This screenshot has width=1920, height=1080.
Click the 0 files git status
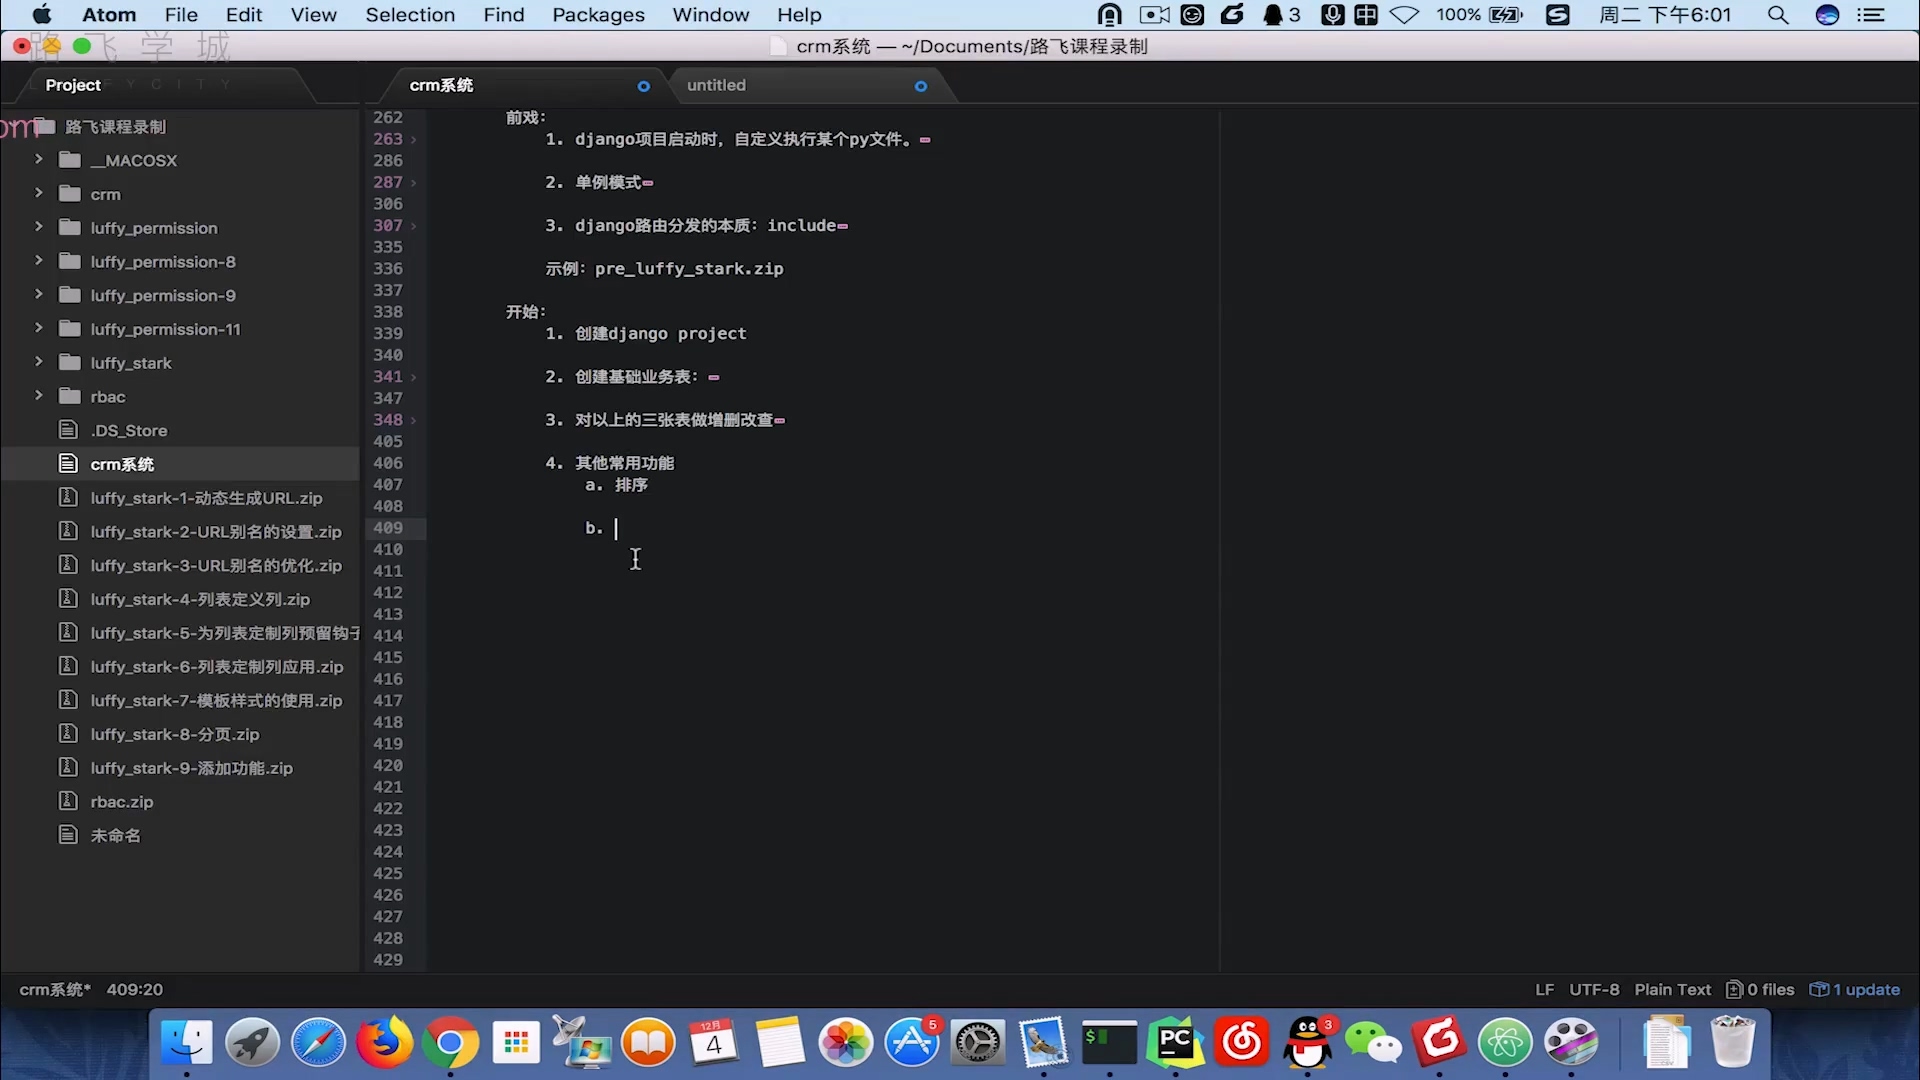pos(1760,990)
